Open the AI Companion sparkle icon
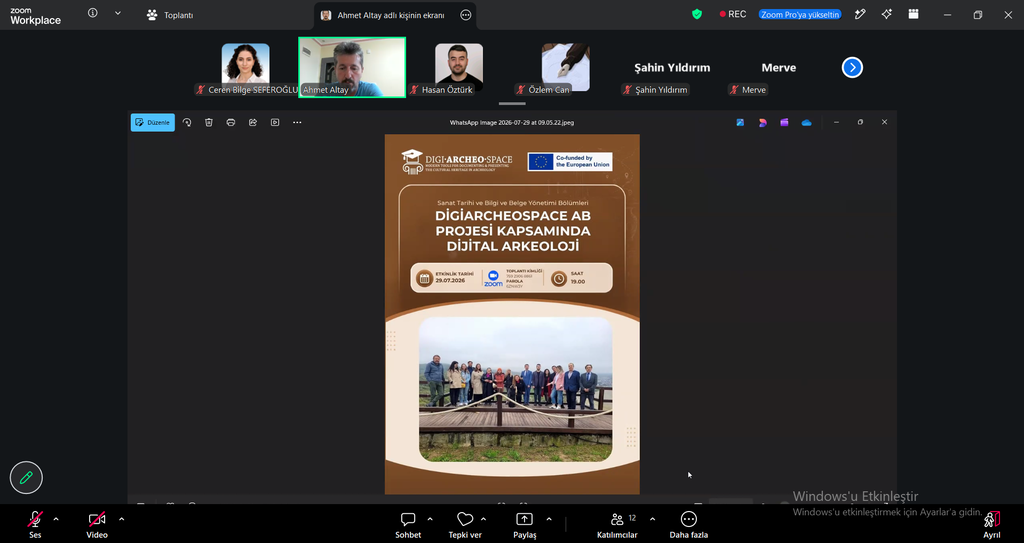The height and width of the screenshot is (543, 1024). point(887,14)
